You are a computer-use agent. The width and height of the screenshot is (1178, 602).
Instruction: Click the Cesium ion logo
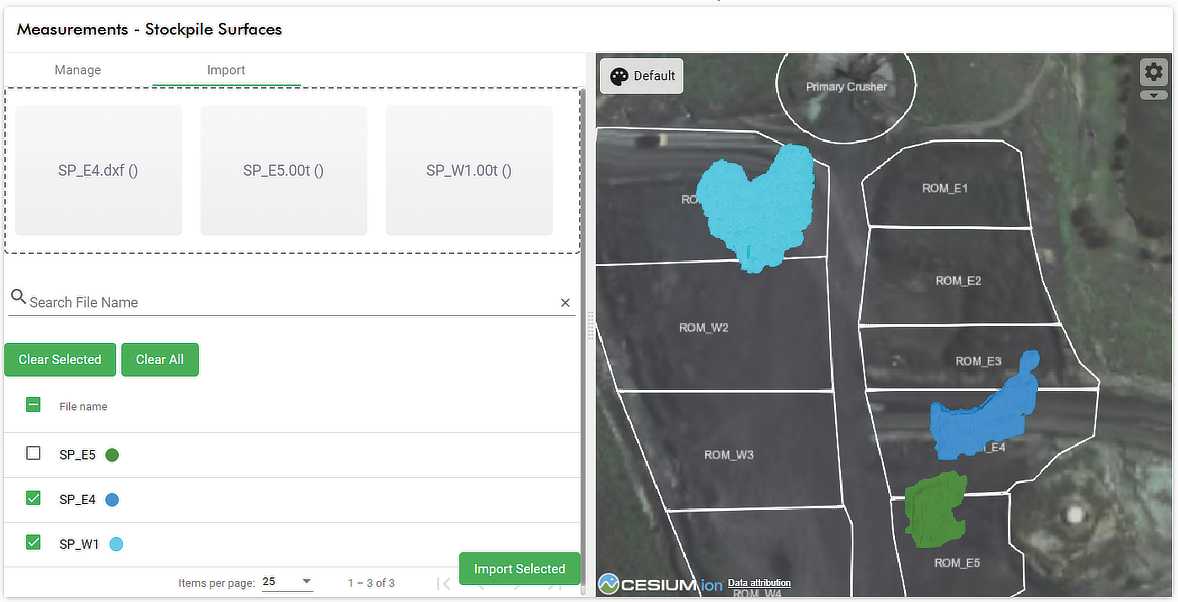[x=660, y=584]
